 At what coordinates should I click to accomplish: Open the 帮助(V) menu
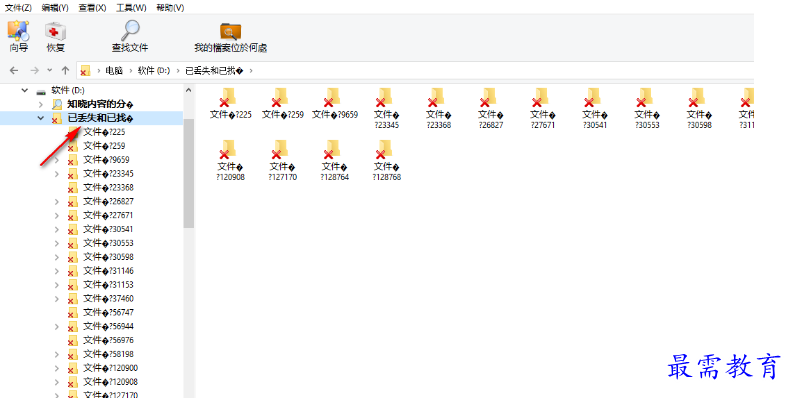170,8
